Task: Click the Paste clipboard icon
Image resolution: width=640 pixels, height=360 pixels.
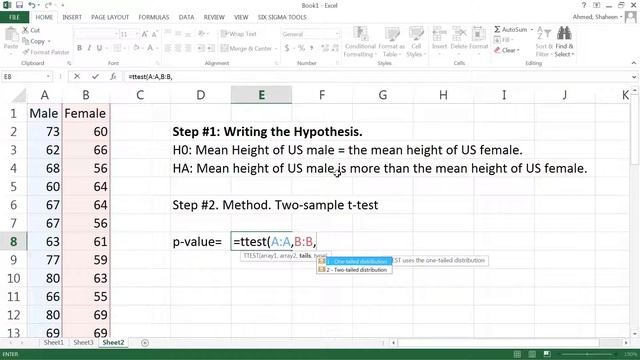Action: (x=11, y=35)
